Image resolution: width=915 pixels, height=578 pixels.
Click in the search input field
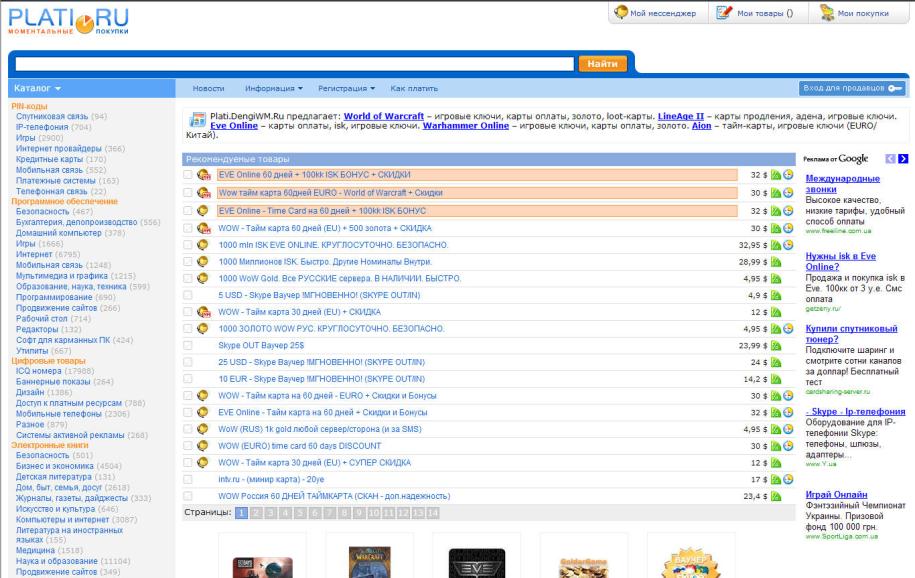[295, 64]
